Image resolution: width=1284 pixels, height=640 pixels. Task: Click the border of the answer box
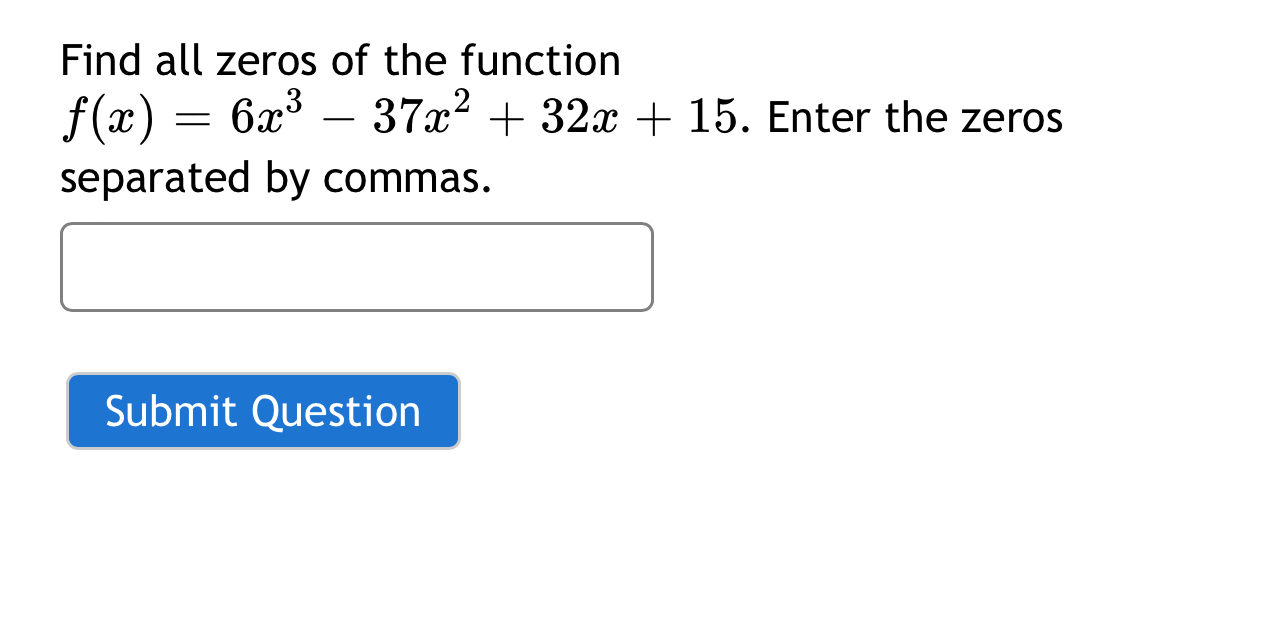pos(356,224)
